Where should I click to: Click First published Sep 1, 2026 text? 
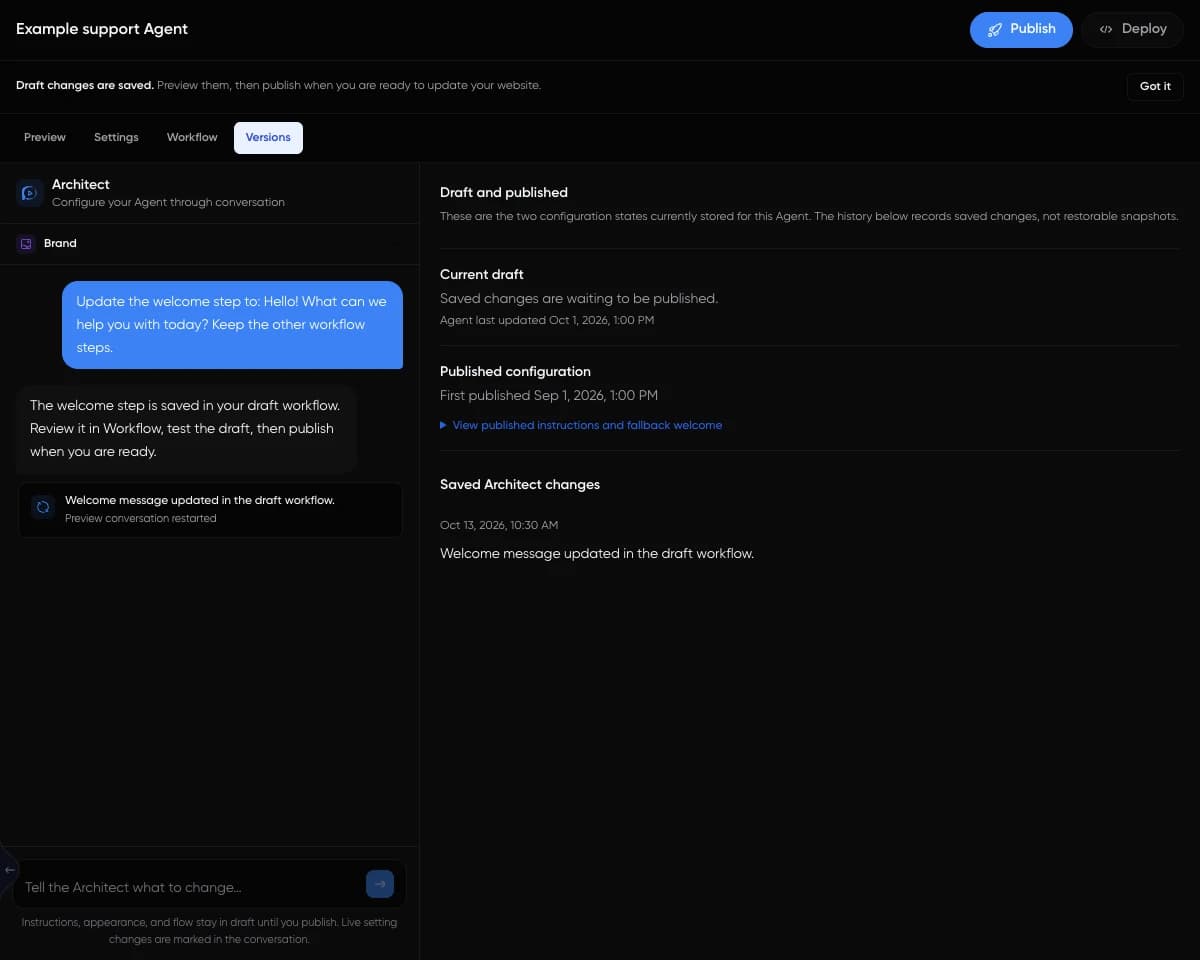[x=549, y=395]
